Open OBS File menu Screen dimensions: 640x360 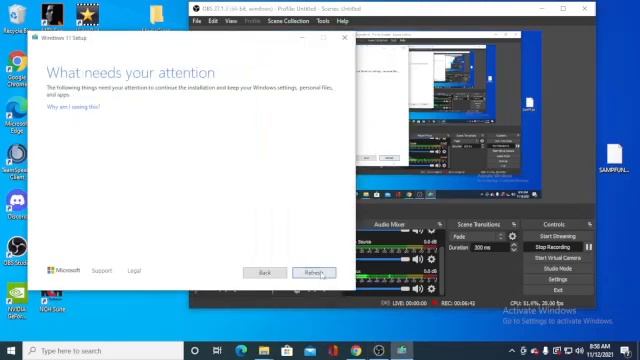[197, 21]
